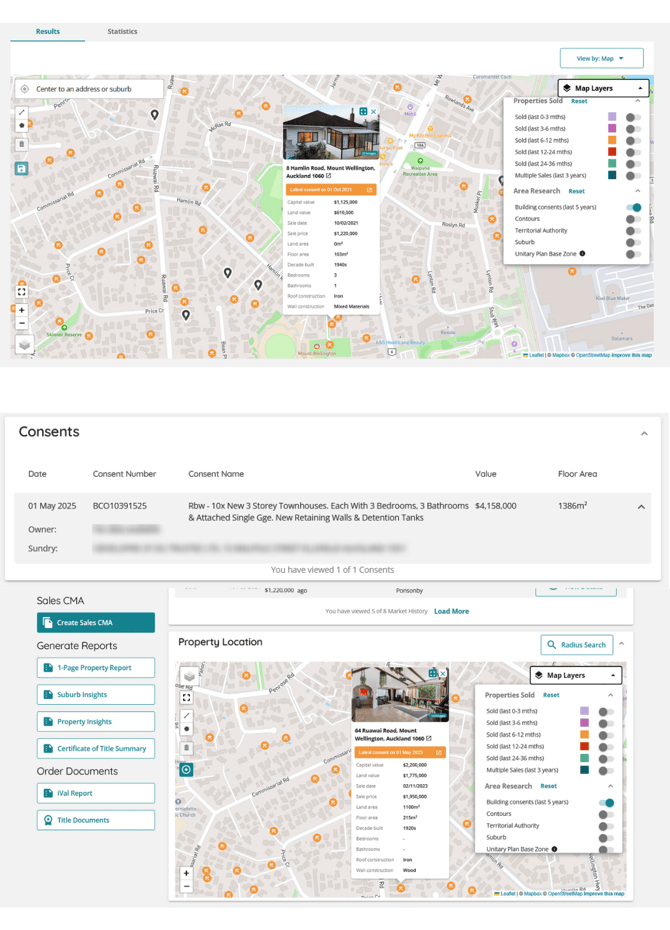Collapse the Consents section
670x930 pixels.
point(644,434)
